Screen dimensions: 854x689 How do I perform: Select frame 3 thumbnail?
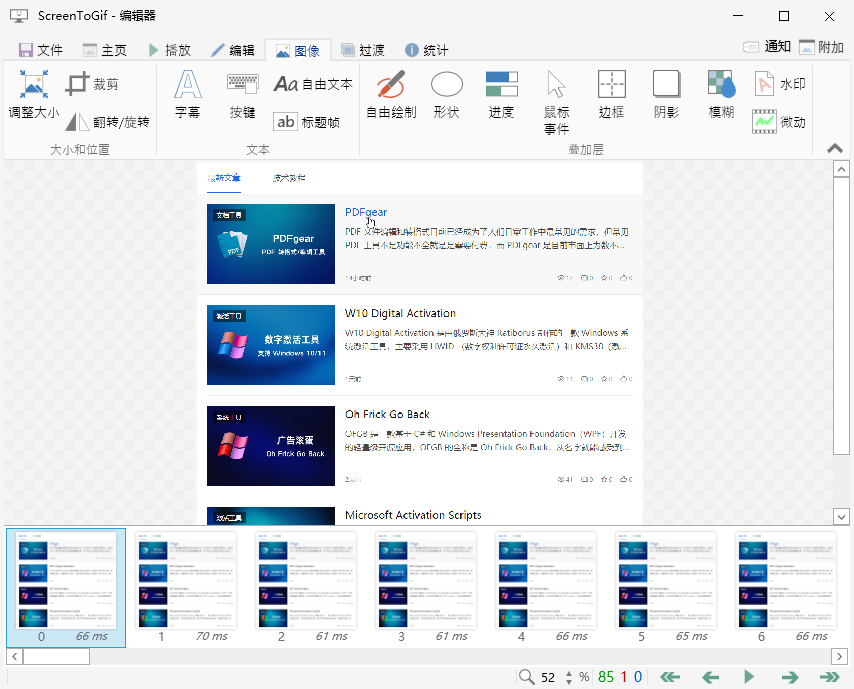tap(426, 588)
